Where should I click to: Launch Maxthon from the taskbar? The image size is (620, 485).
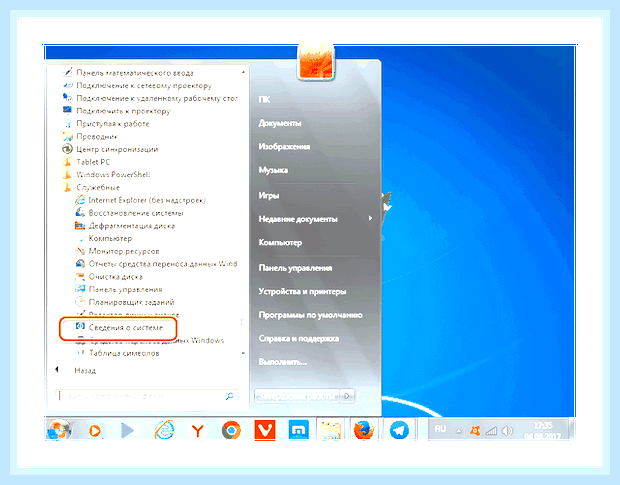tap(298, 430)
